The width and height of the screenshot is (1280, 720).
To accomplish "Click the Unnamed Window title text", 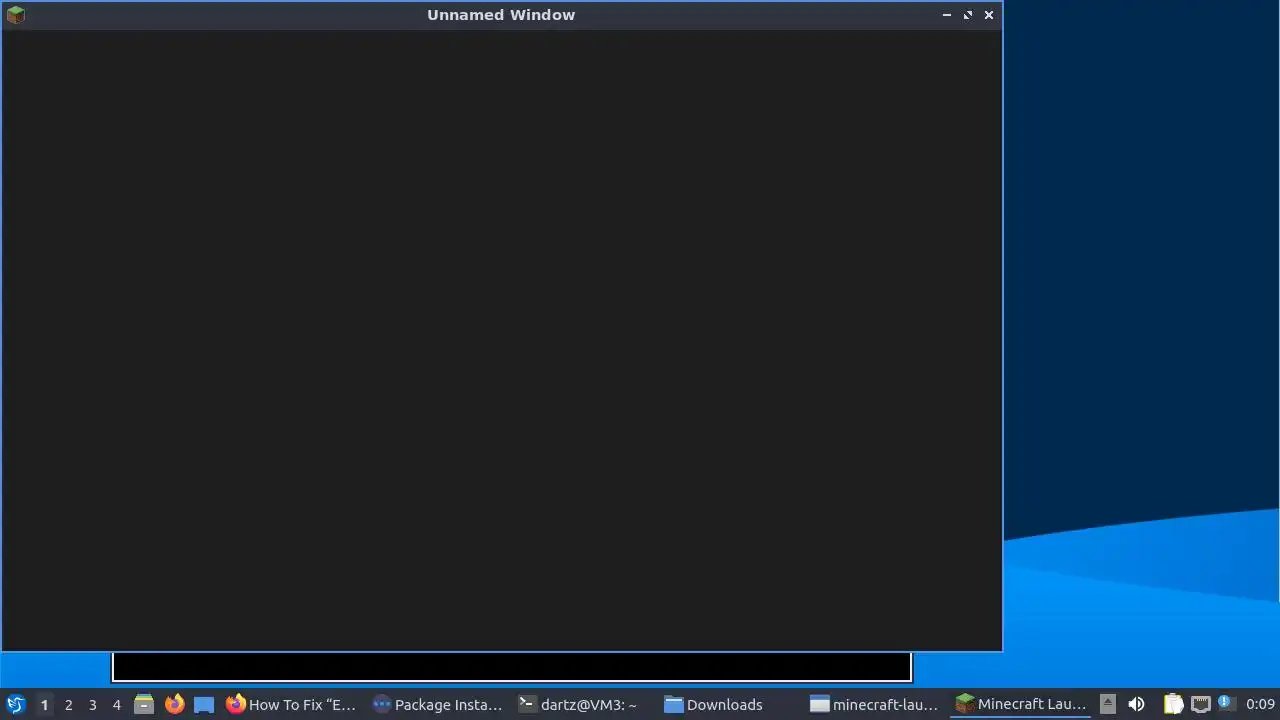I will (501, 15).
